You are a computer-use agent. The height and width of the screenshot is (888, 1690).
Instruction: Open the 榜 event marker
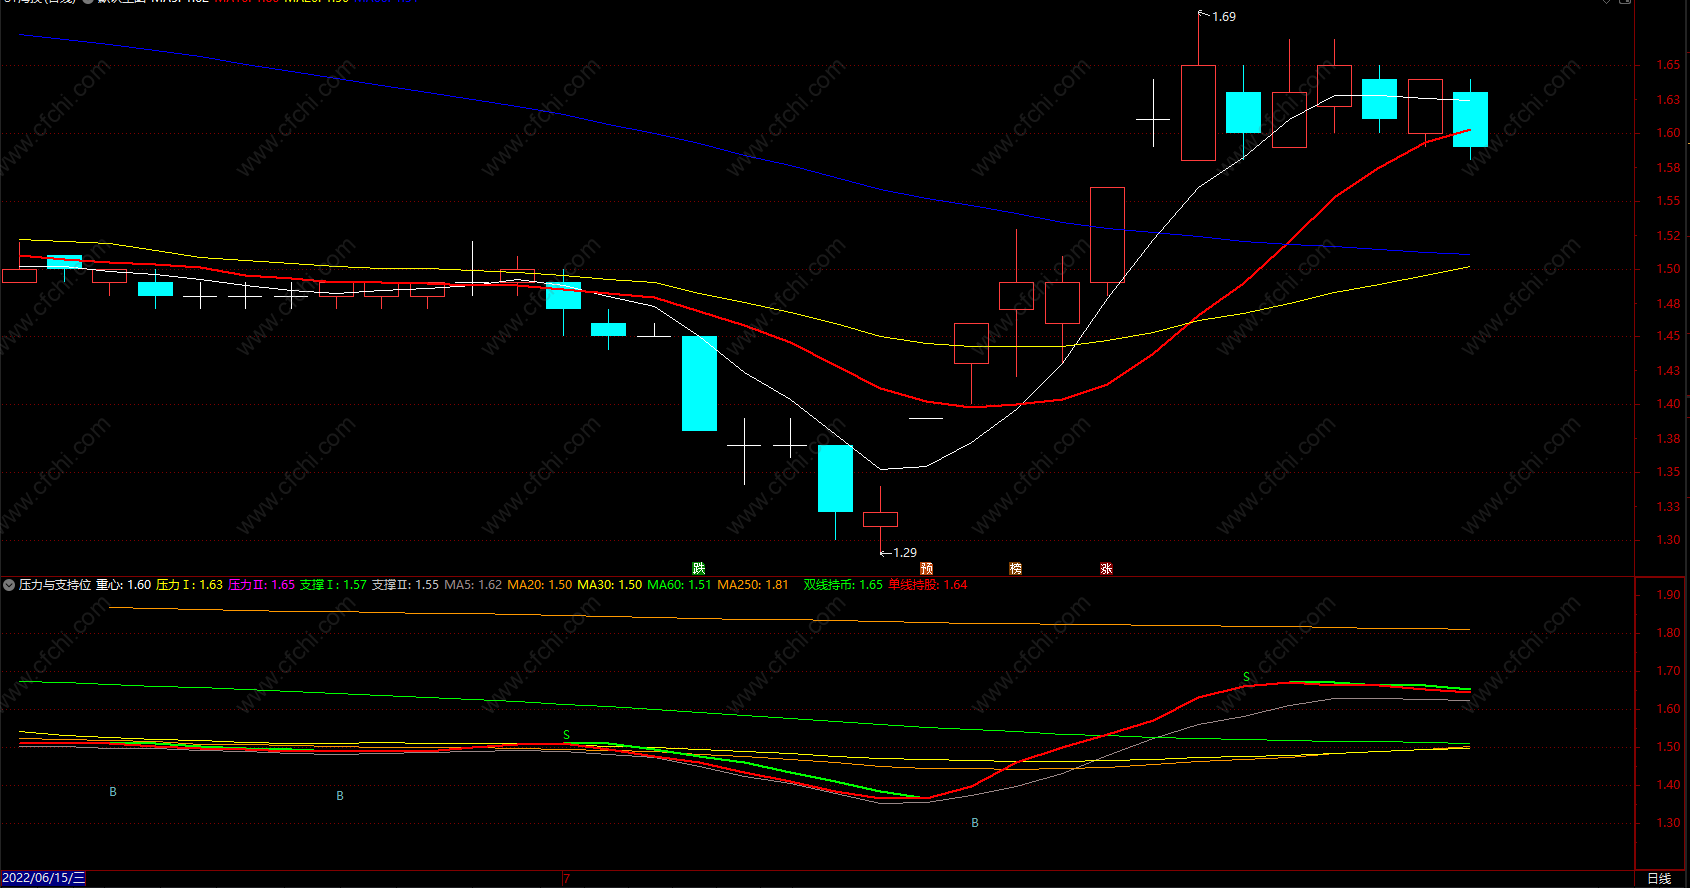point(1016,568)
